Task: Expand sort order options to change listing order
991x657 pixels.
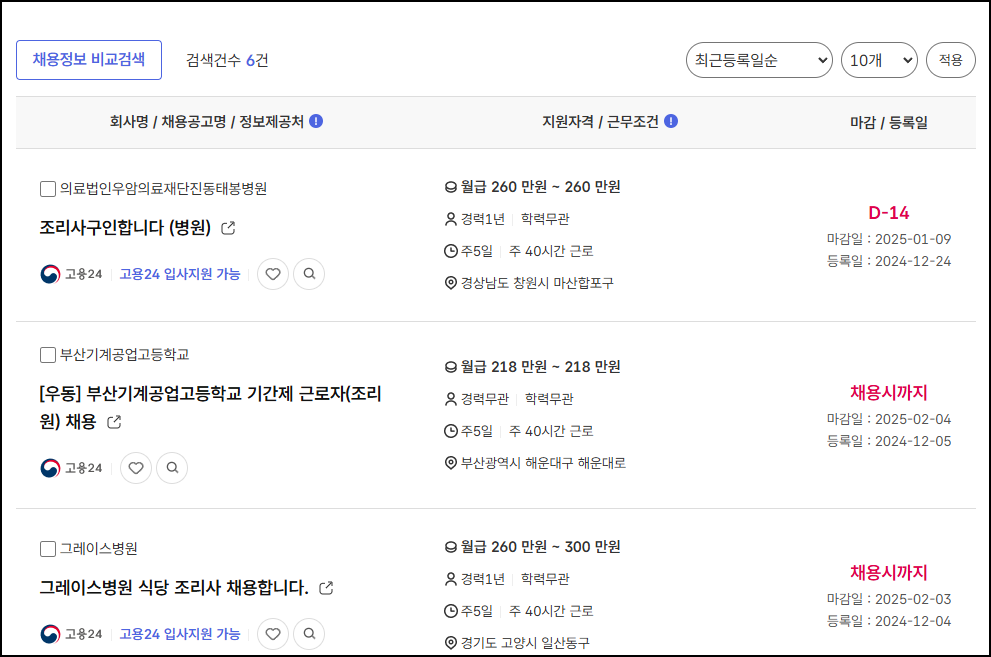Action: pos(757,60)
